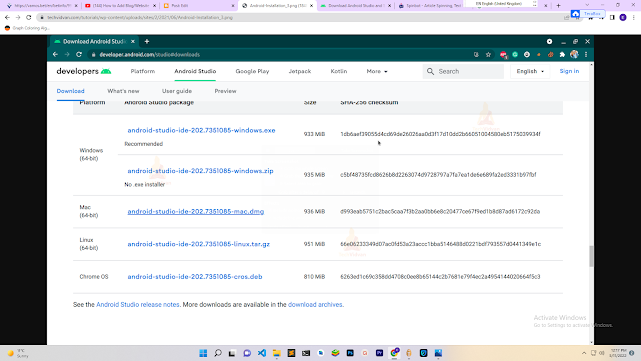This screenshot has height=361, width=641.
Task: Open the download archives link
Action: [315, 305]
